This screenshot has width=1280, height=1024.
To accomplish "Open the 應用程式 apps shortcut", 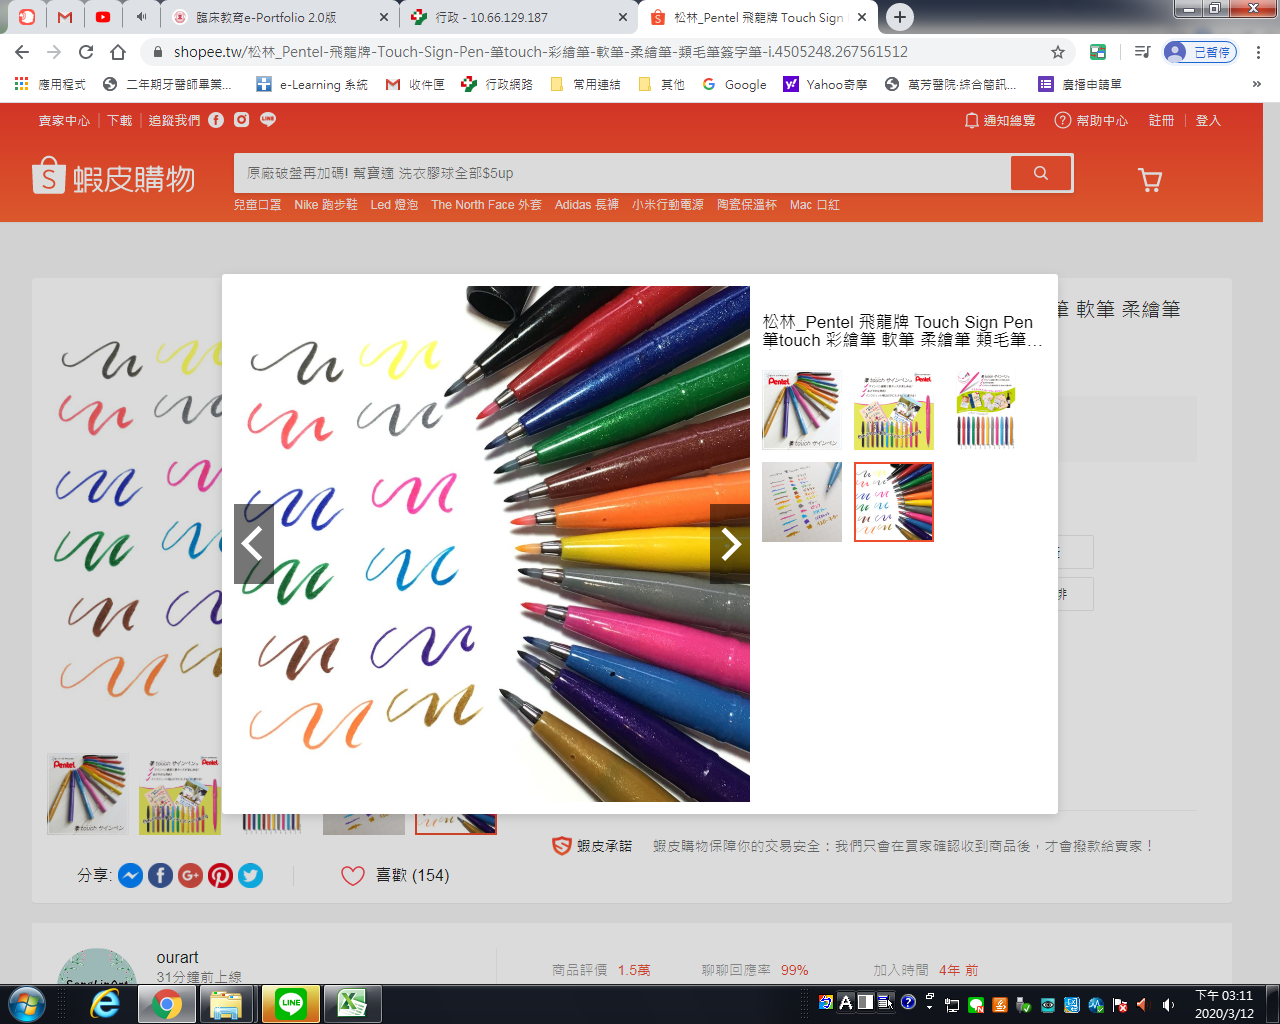I will click(x=50, y=85).
